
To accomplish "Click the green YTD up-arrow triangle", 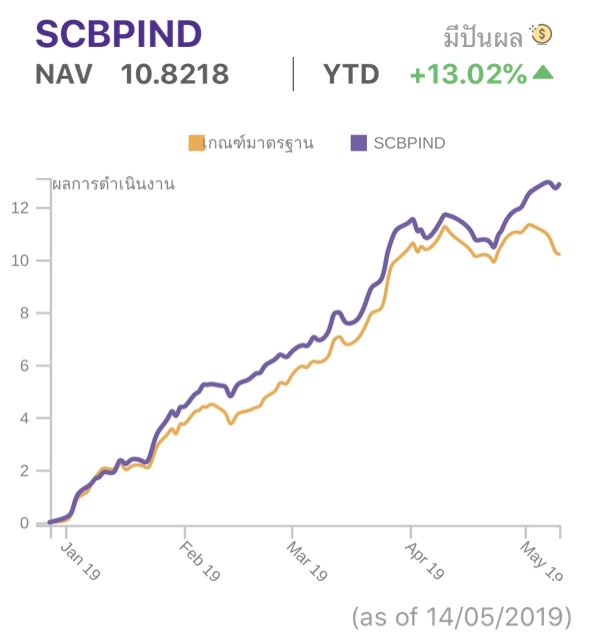I will [543, 73].
